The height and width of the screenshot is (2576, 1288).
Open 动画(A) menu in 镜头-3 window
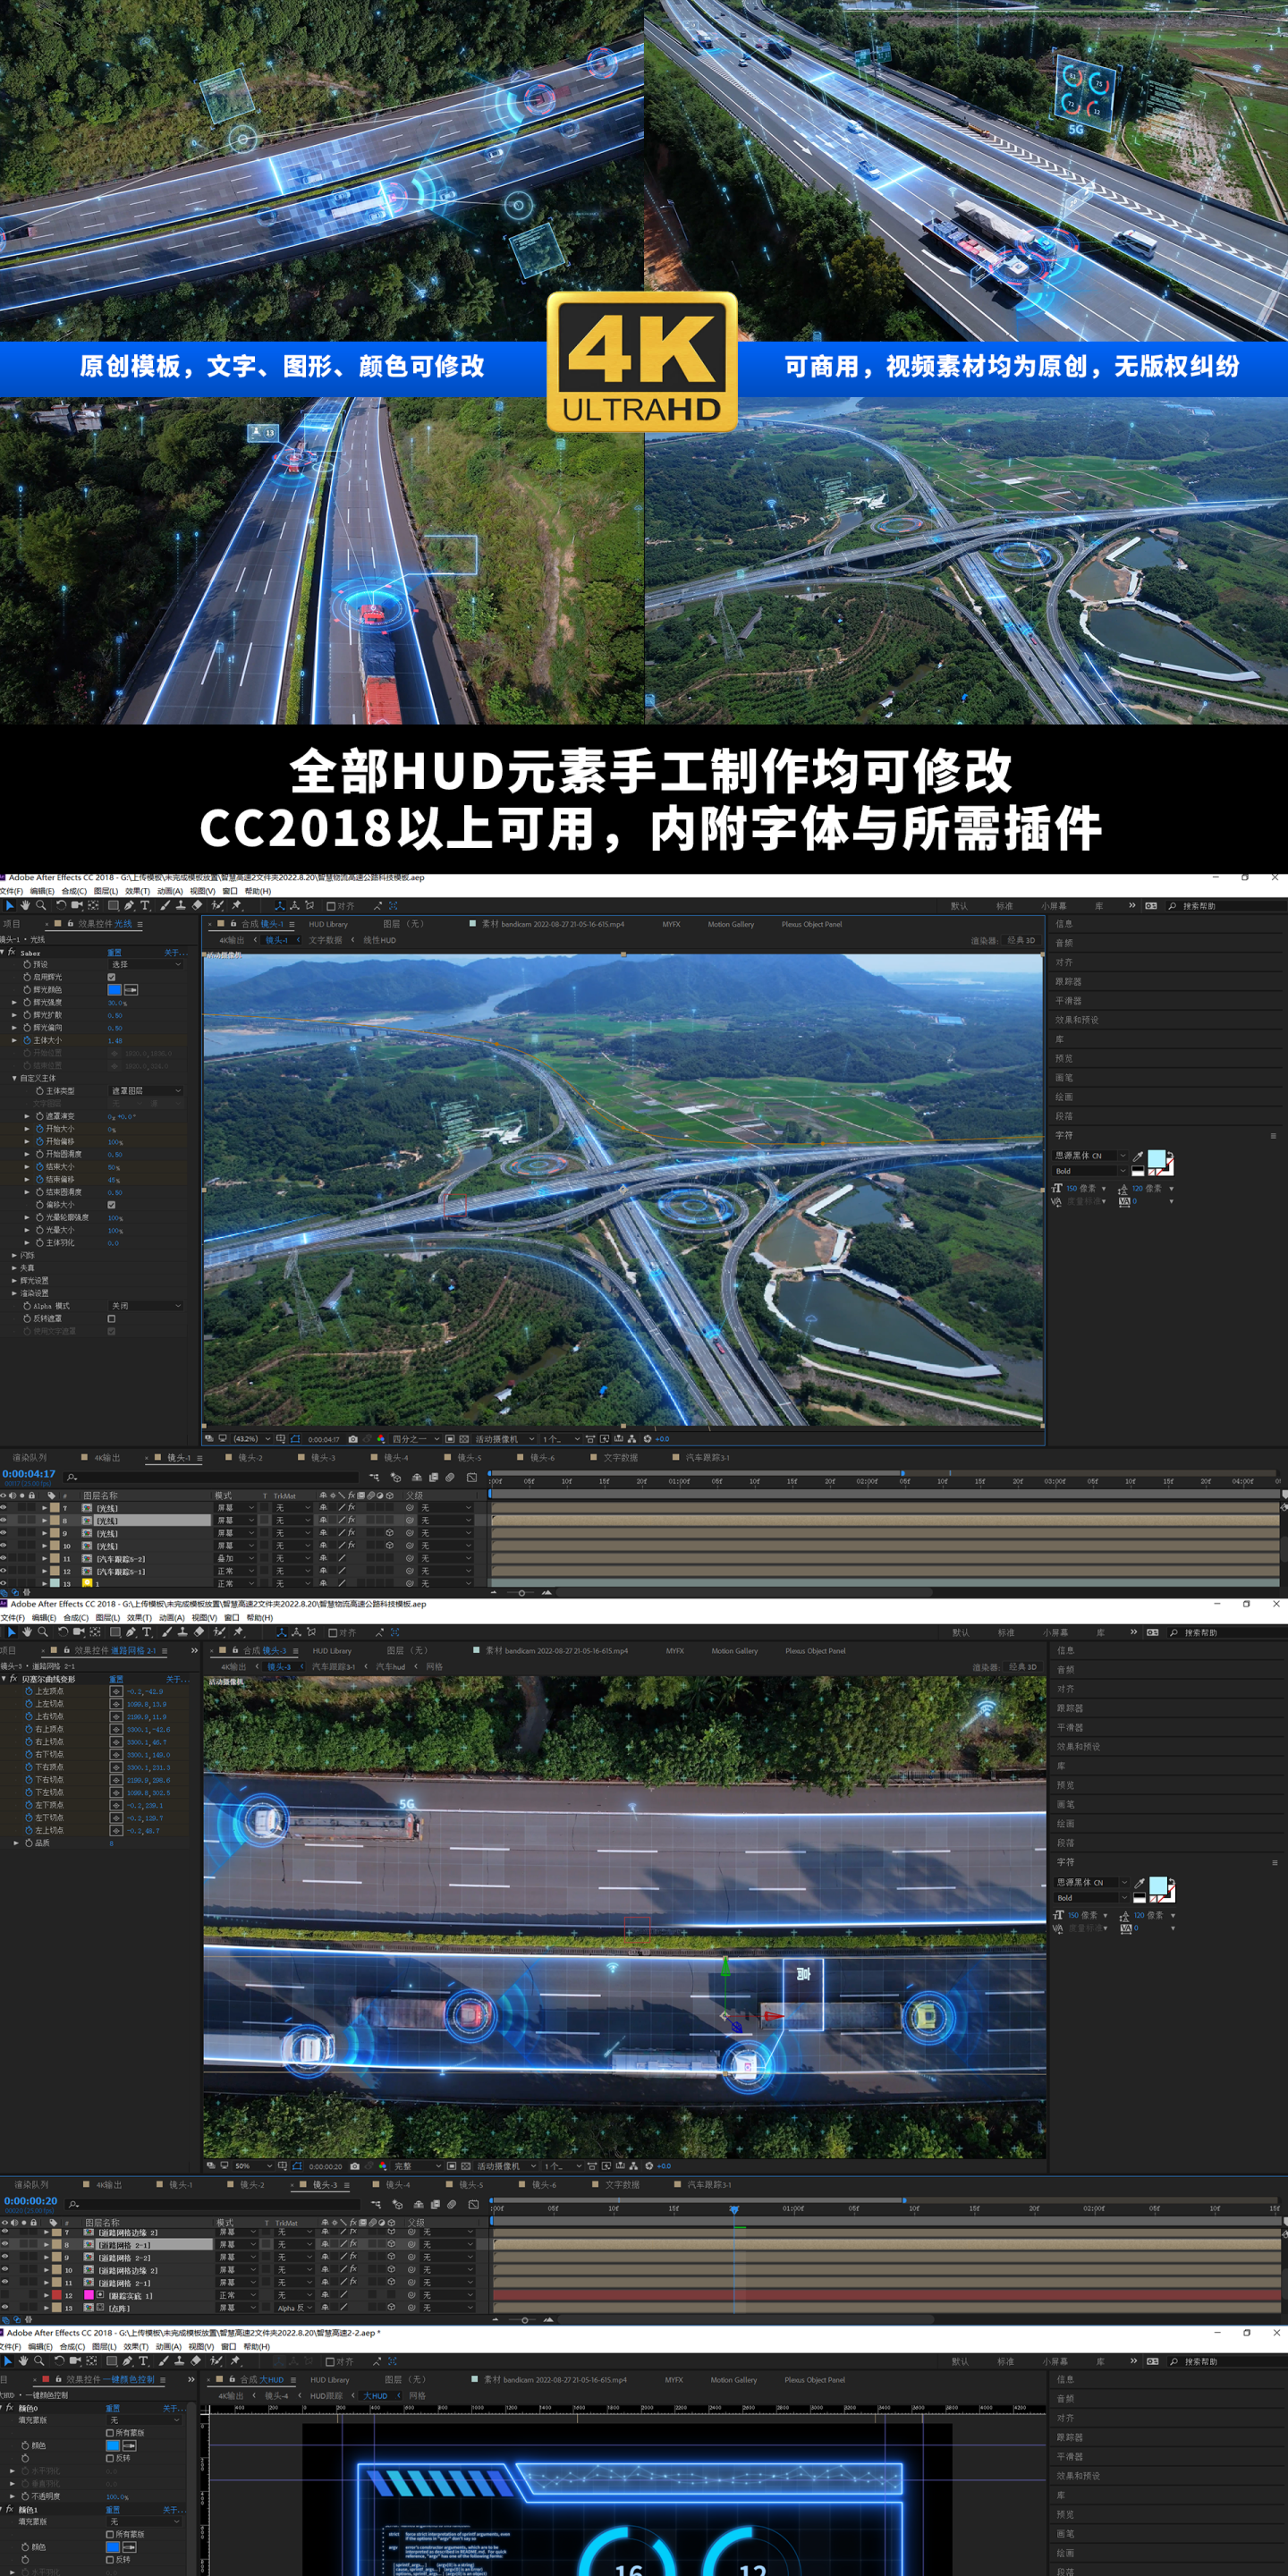pyautogui.click(x=172, y=1618)
